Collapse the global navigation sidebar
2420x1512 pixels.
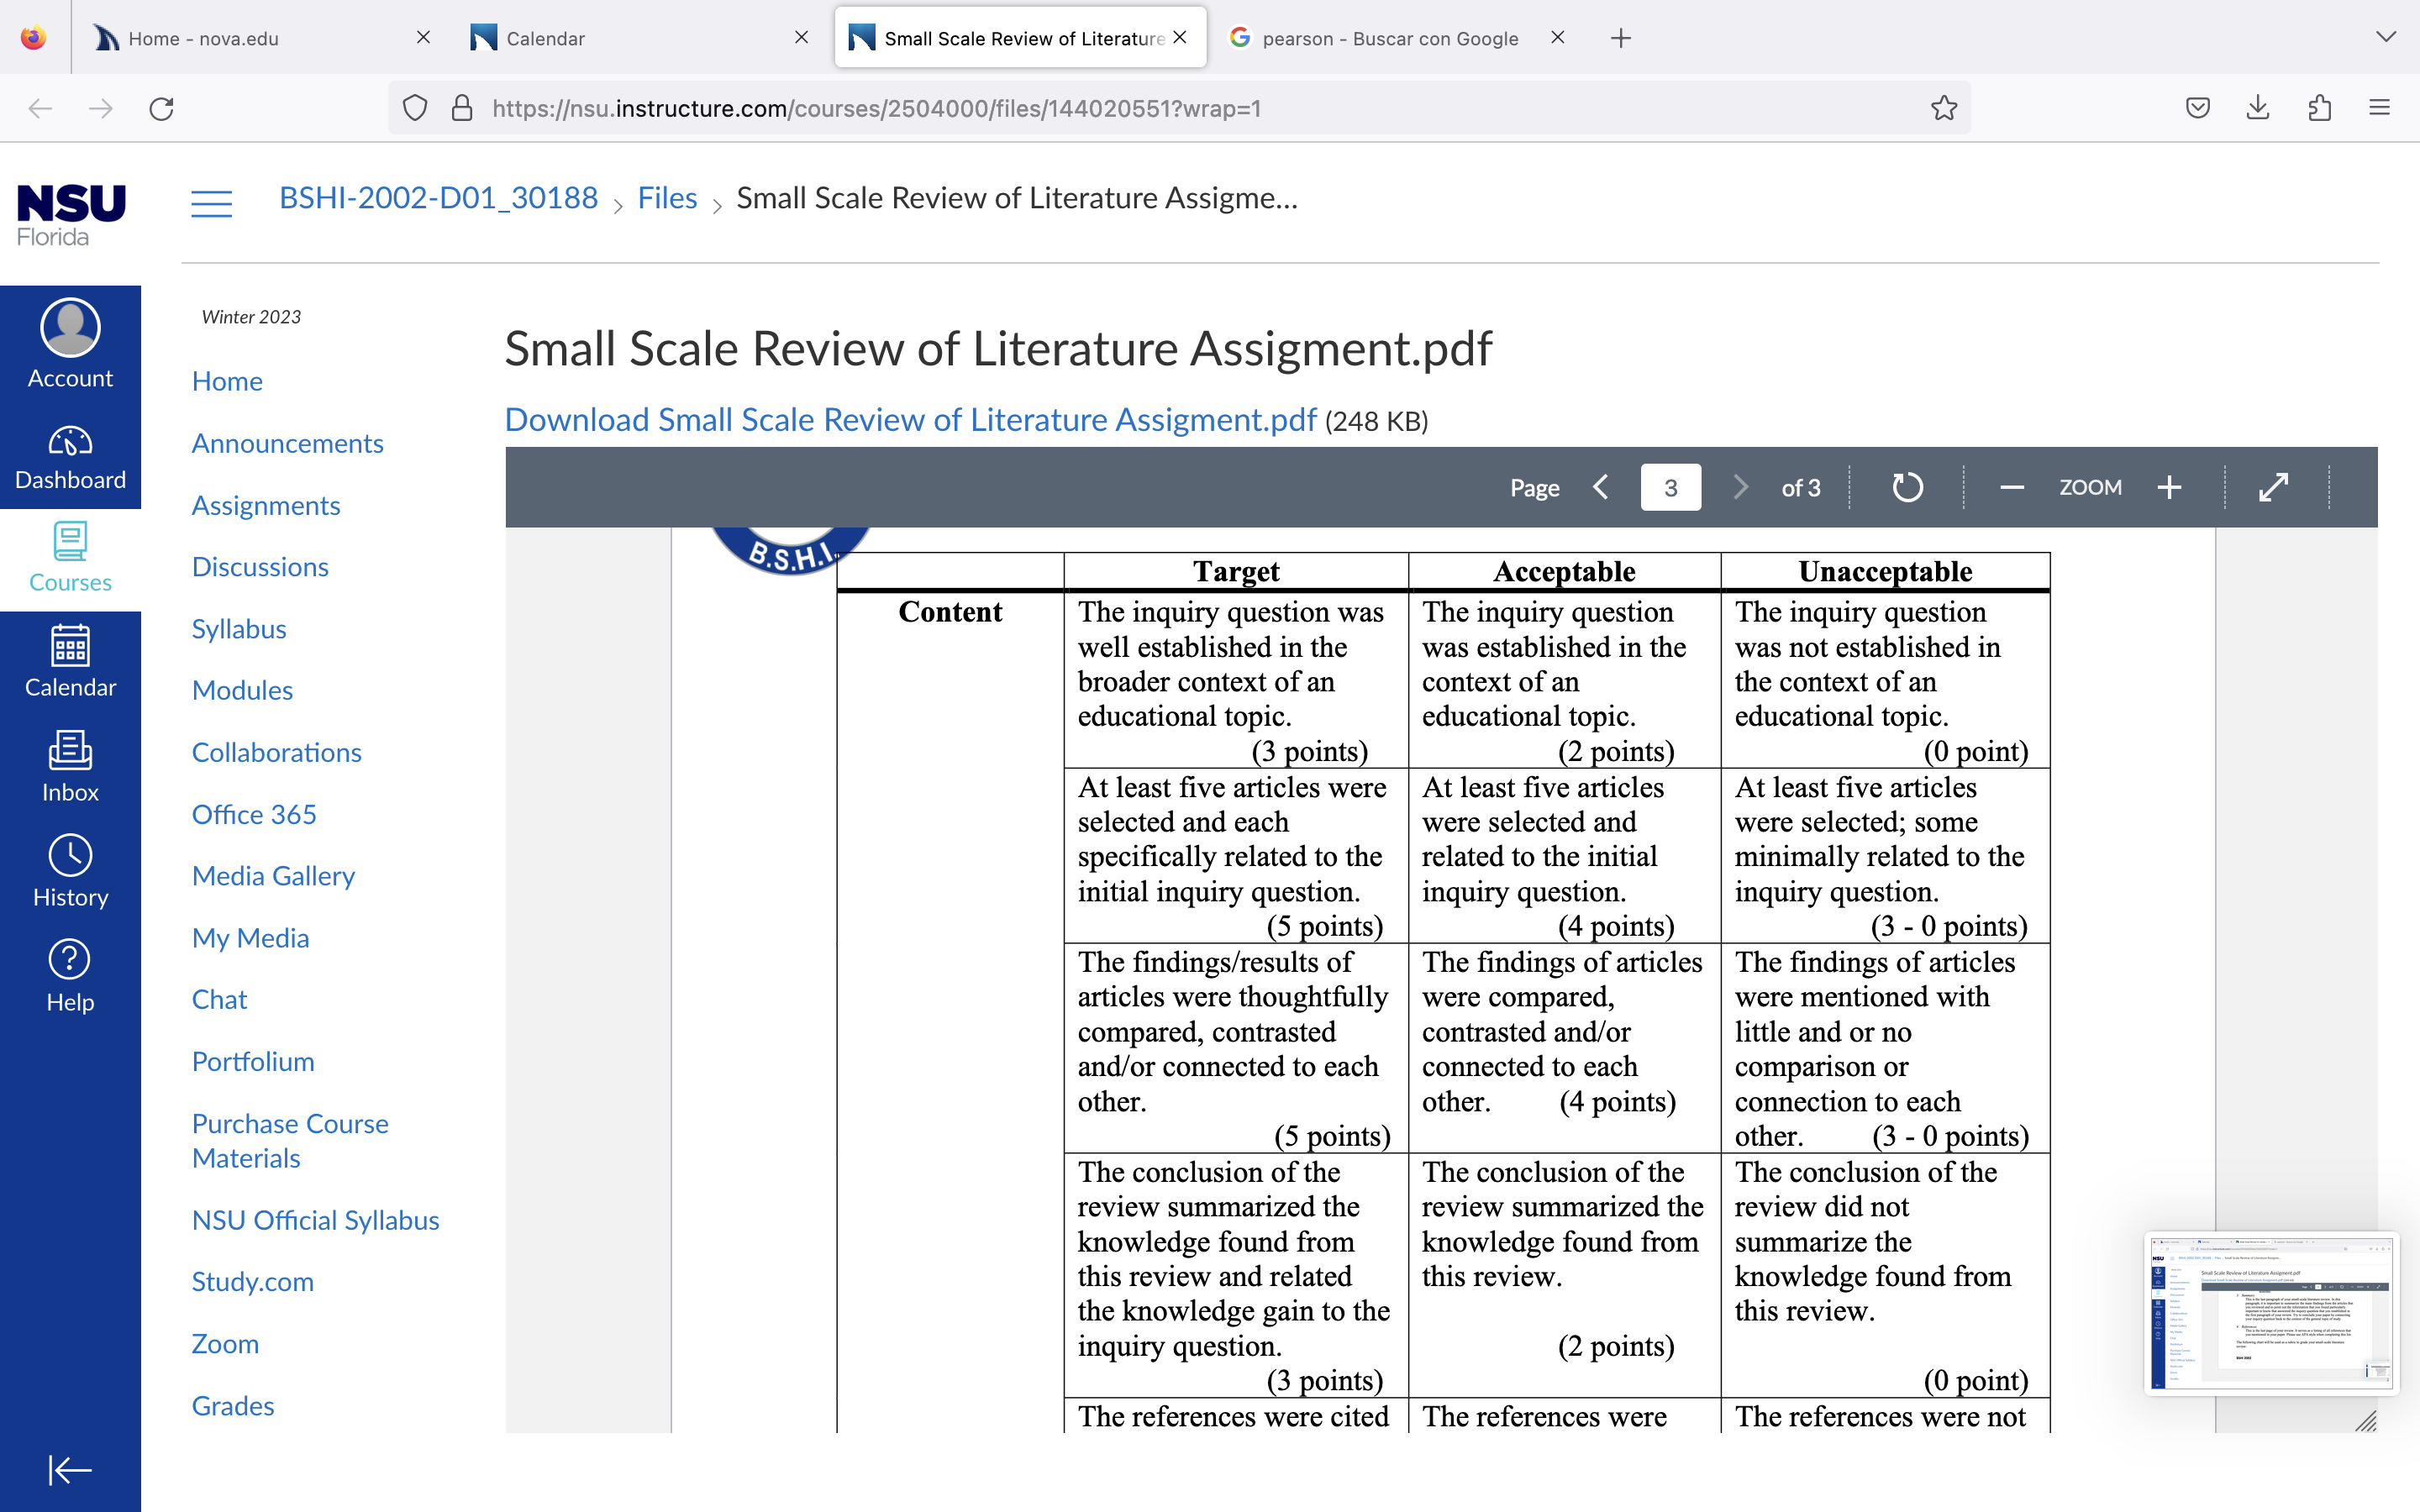tap(70, 1470)
